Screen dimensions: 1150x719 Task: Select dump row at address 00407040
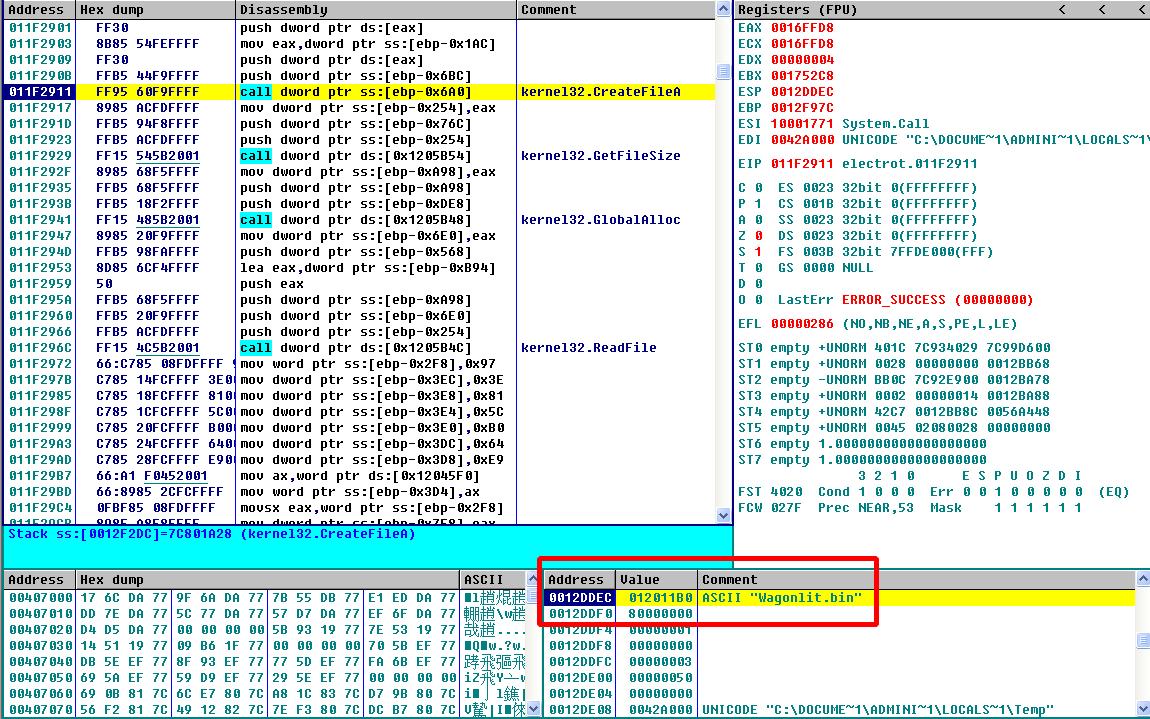pyautogui.click(x=265, y=662)
